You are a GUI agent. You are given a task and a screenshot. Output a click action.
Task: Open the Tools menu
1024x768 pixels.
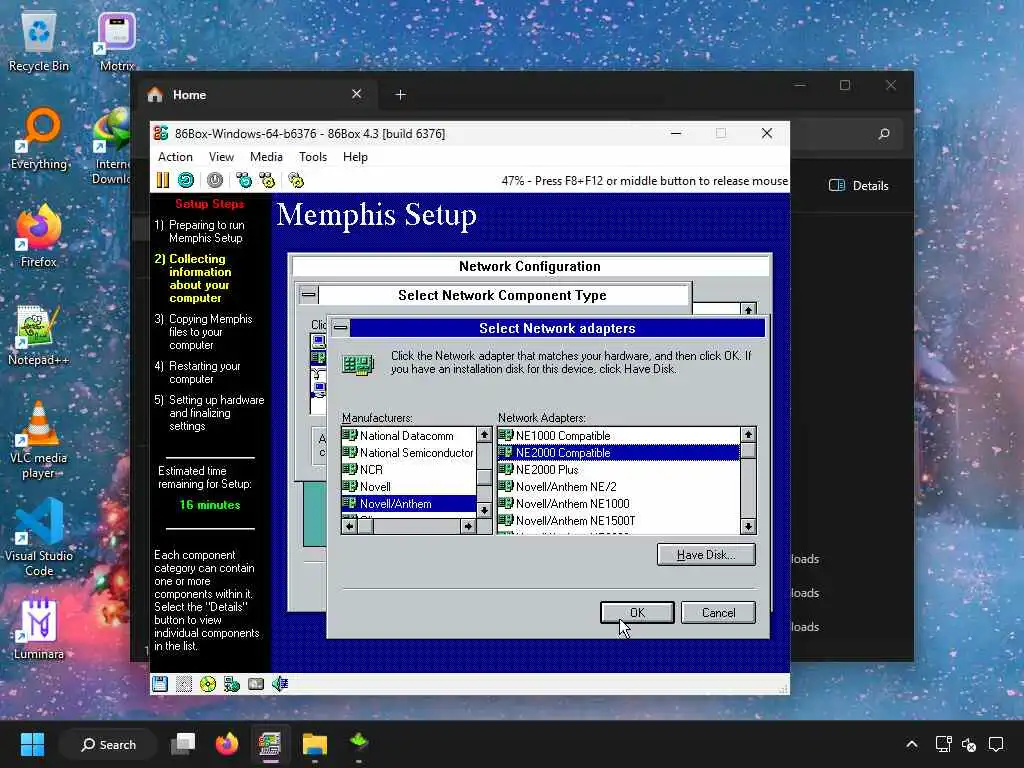tap(313, 157)
